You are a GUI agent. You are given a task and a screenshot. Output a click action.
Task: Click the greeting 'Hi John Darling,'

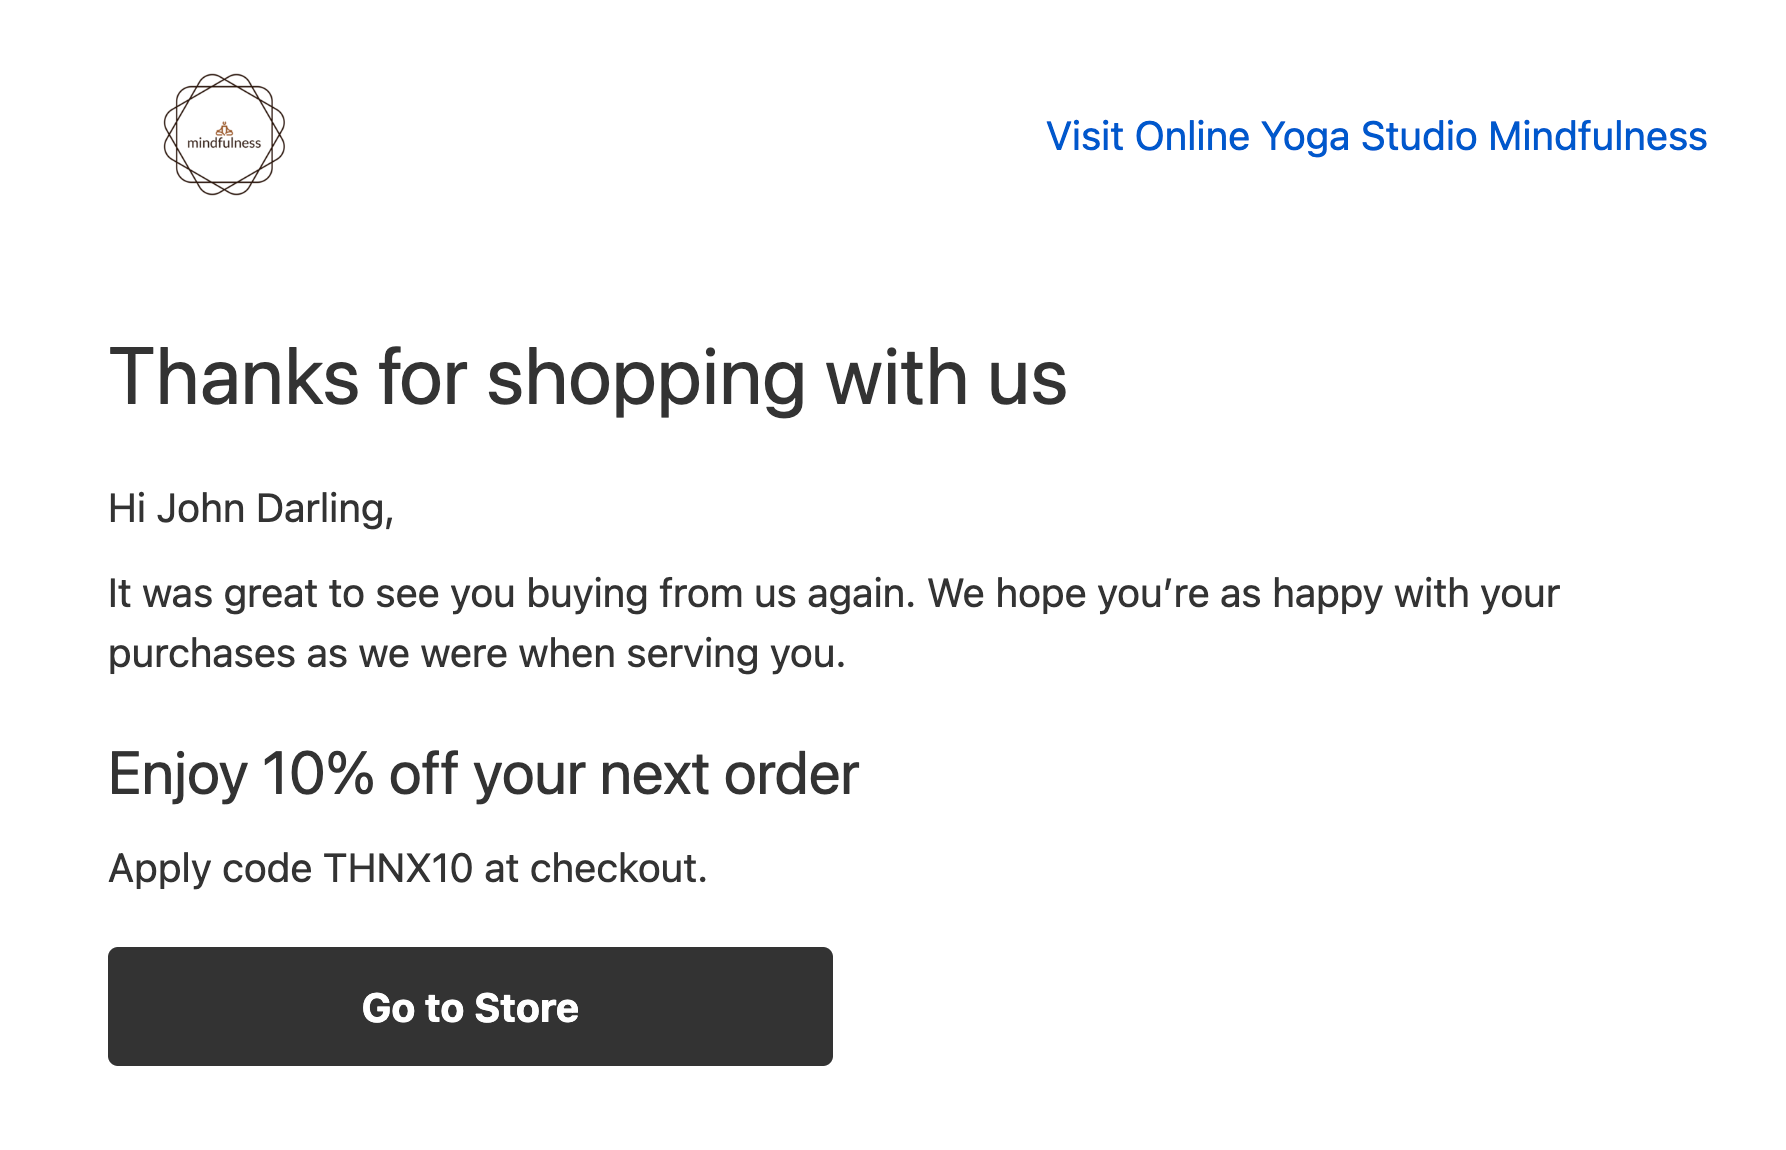pos(252,508)
